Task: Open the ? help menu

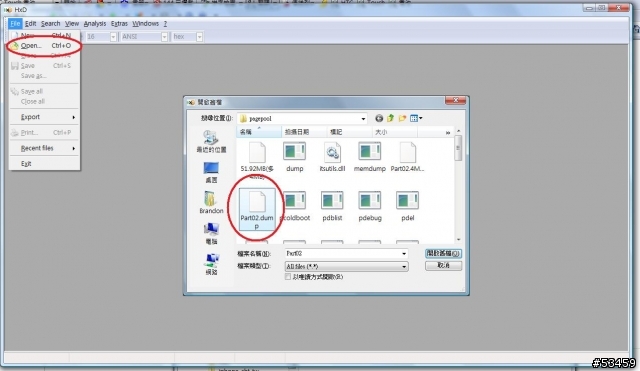Action: tap(165, 24)
